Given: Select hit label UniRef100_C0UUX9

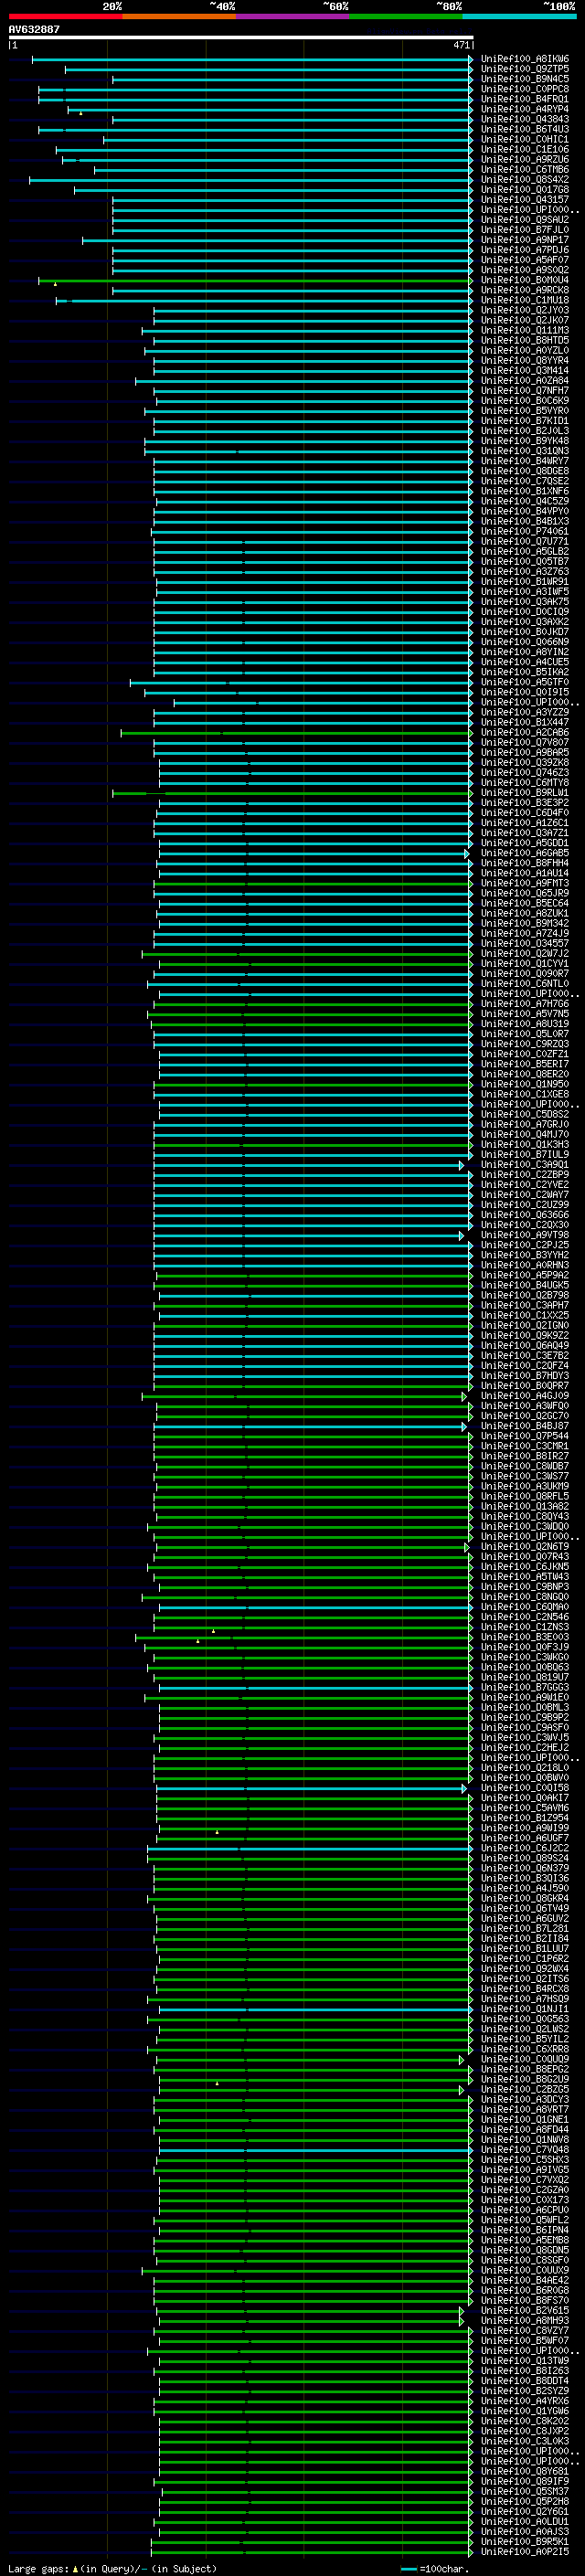Looking at the screenshot, I should [525, 2270].
